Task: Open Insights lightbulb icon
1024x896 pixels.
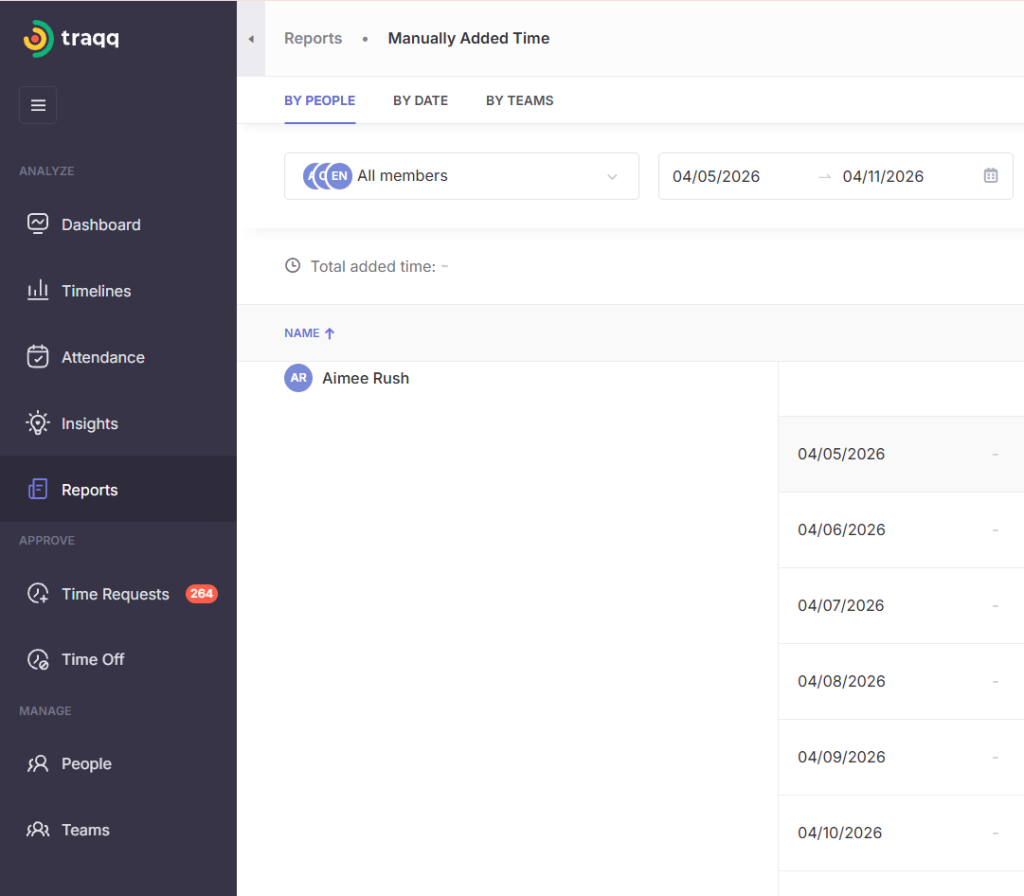Action: (38, 423)
